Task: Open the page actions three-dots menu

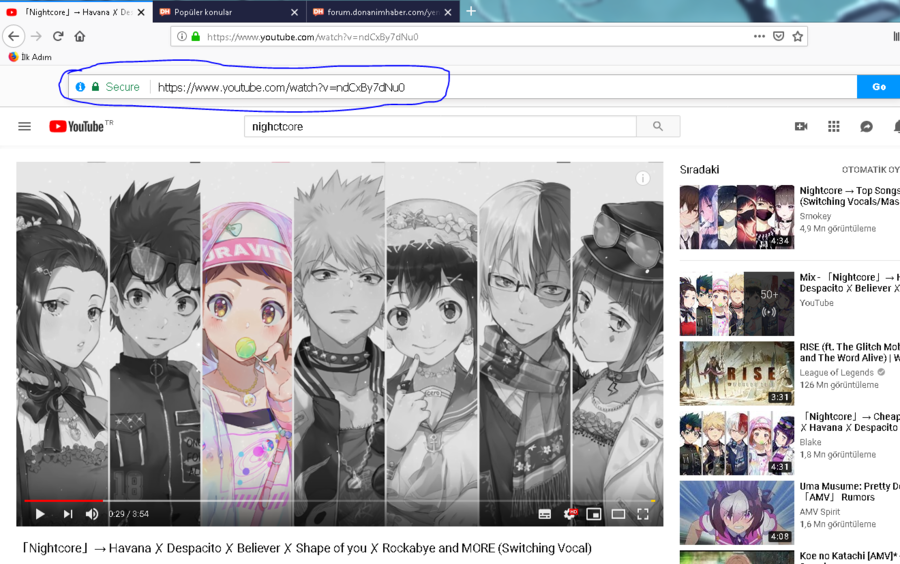Action: pos(759,36)
